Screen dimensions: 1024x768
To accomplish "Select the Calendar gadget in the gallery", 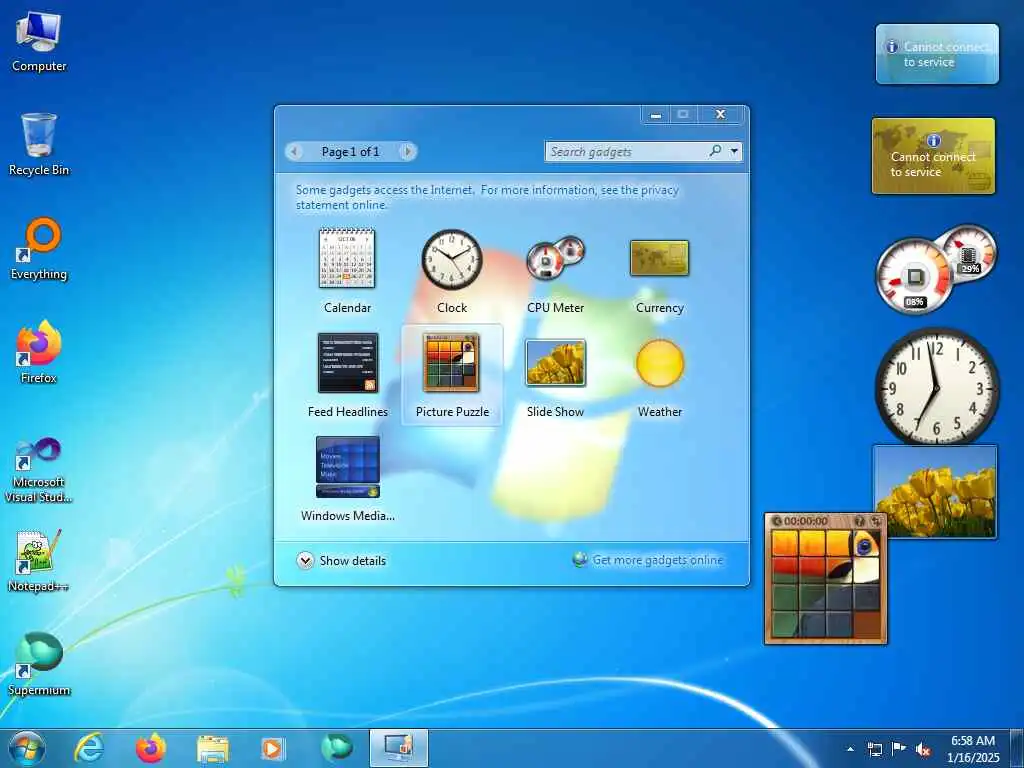I will pos(347,270).
